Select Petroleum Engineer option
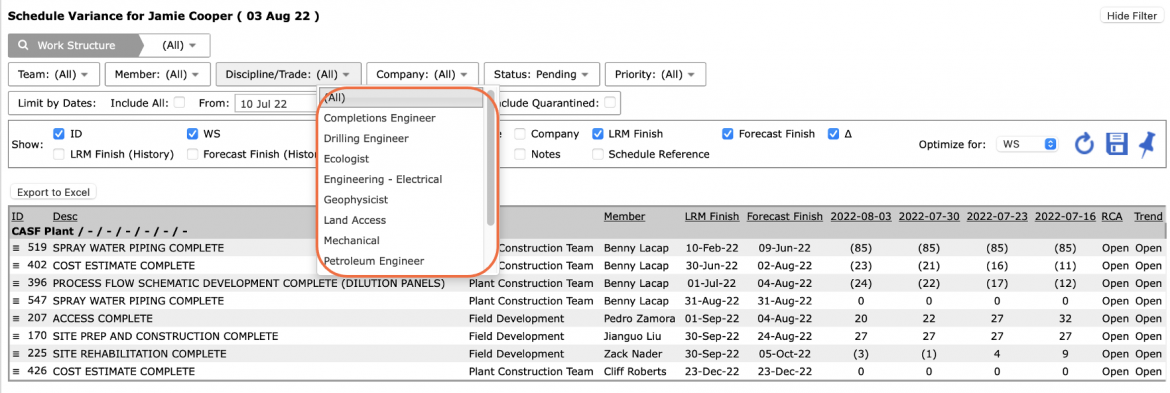Image resolution: width=1170 pixels, height=393 pixels. pyautogui.click(x=401, y=261)
